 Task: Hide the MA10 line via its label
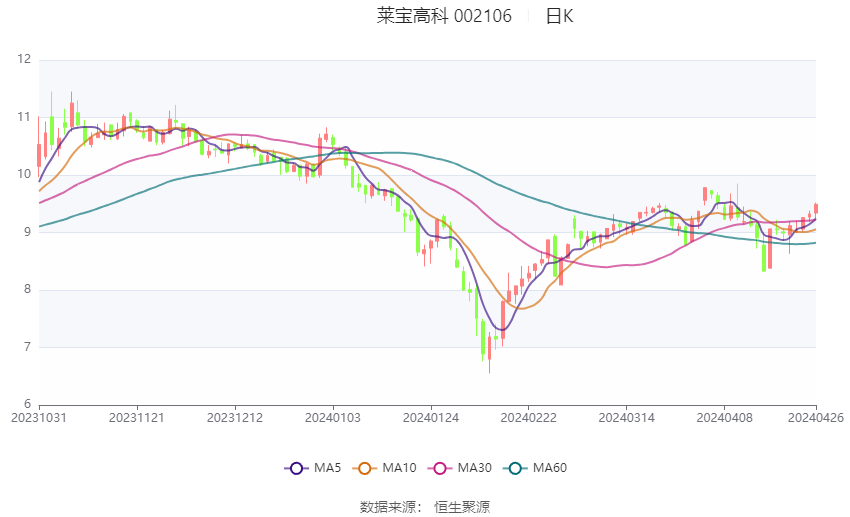pos(400,468)
